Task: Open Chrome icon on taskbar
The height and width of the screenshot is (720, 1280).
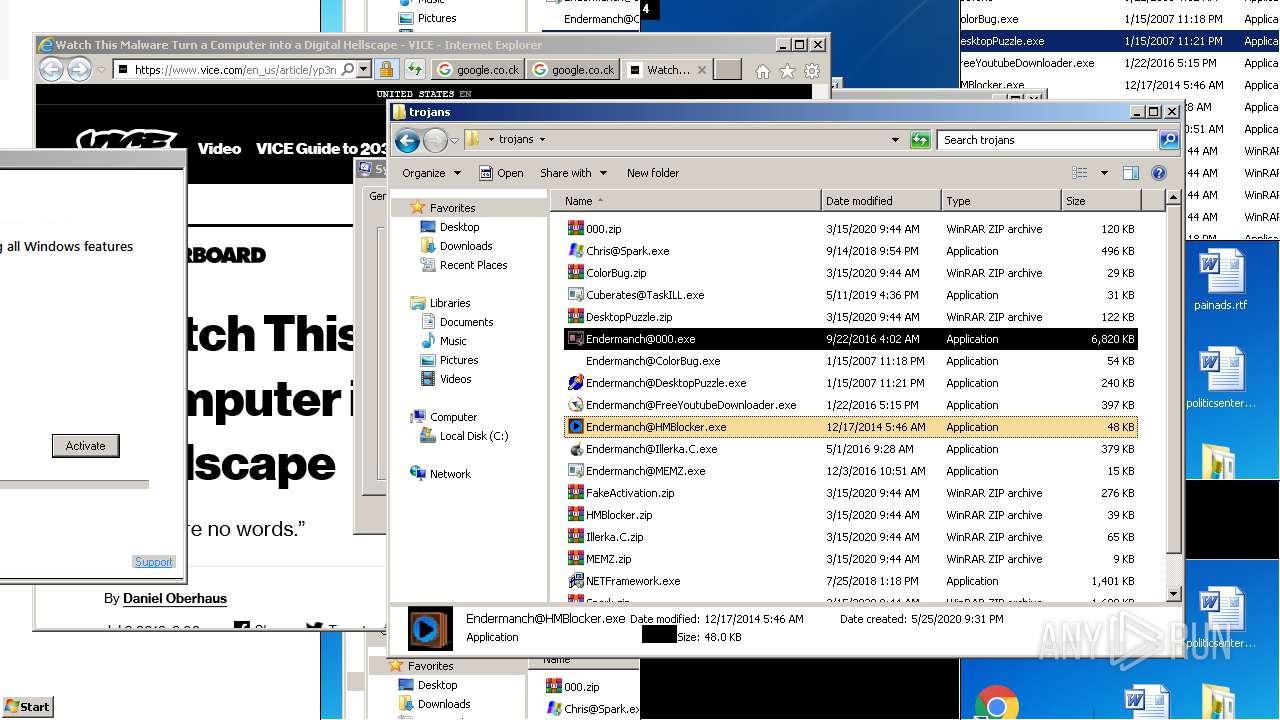Action: (996, 703)
